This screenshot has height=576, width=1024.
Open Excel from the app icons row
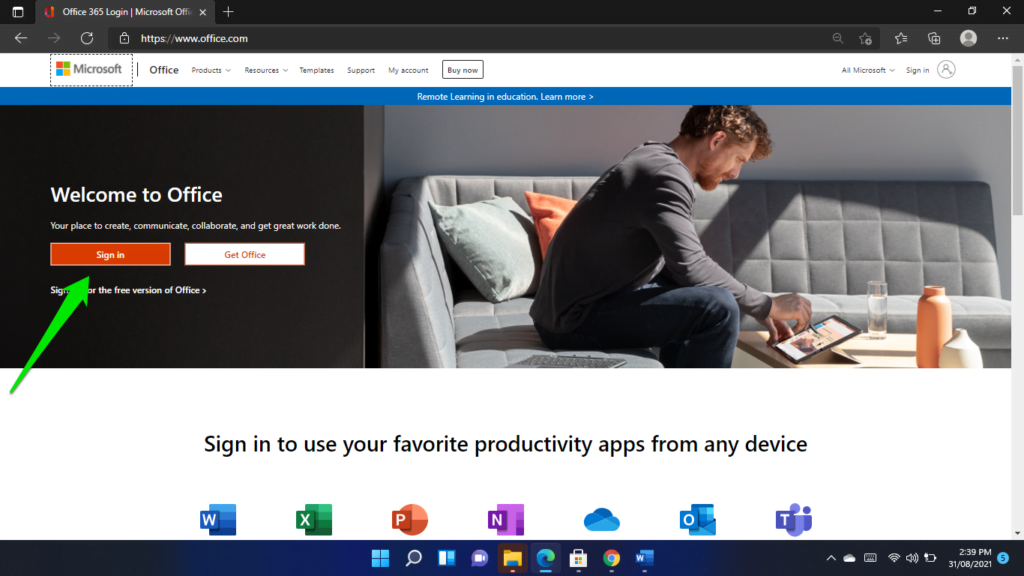314,519
